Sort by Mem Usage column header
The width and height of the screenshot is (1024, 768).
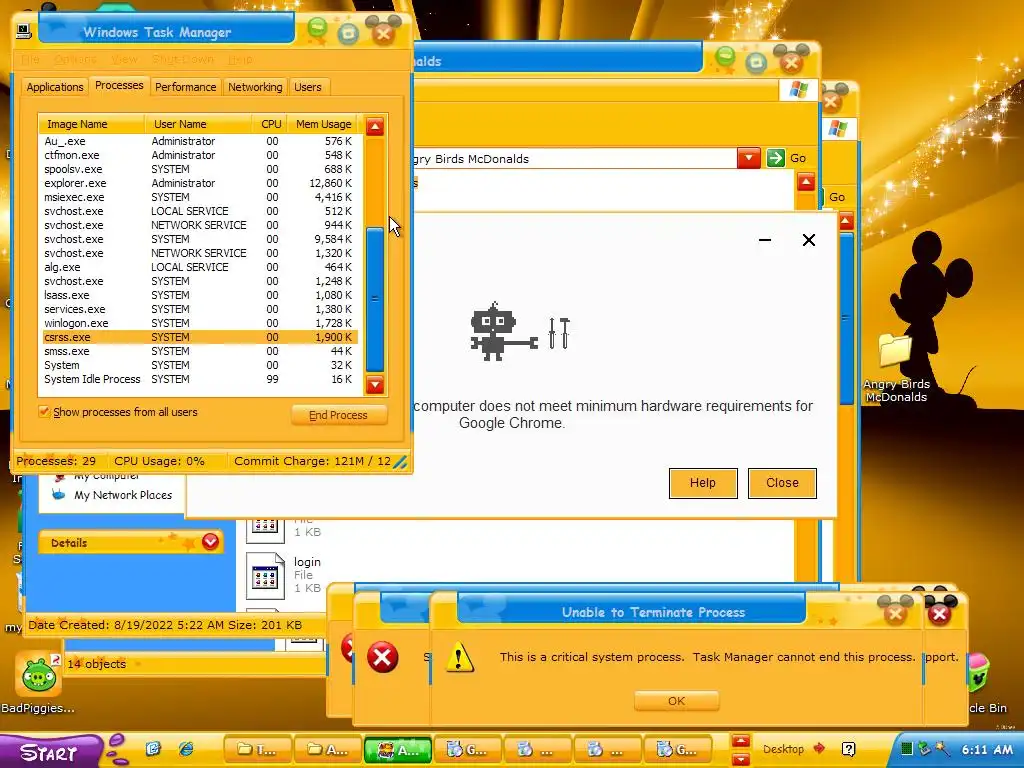323,124
